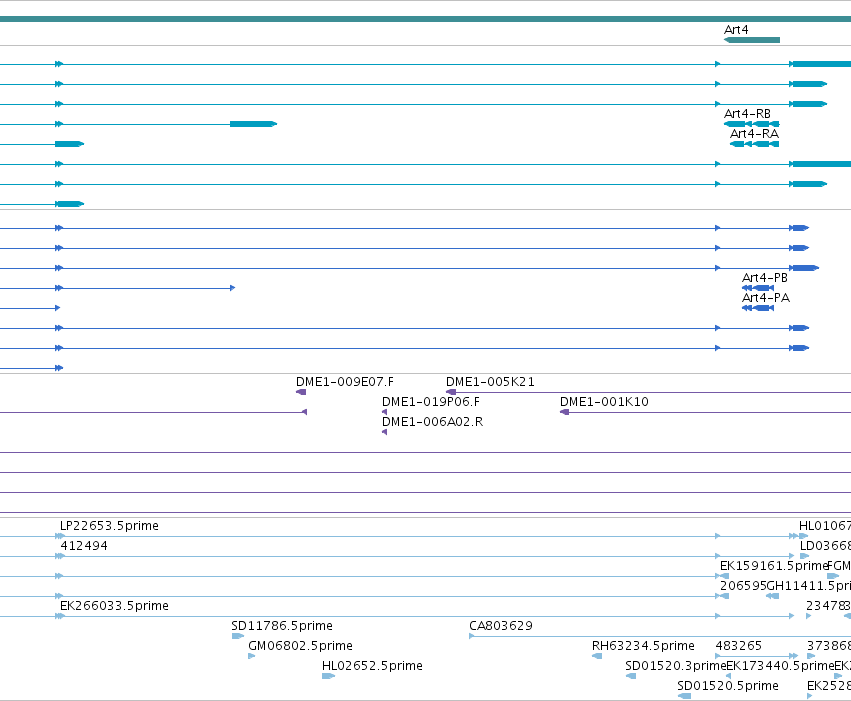This screenshot has width=851, height=701.
Task: Click the SD01520.5prime EST label
Action: (727, 686)
